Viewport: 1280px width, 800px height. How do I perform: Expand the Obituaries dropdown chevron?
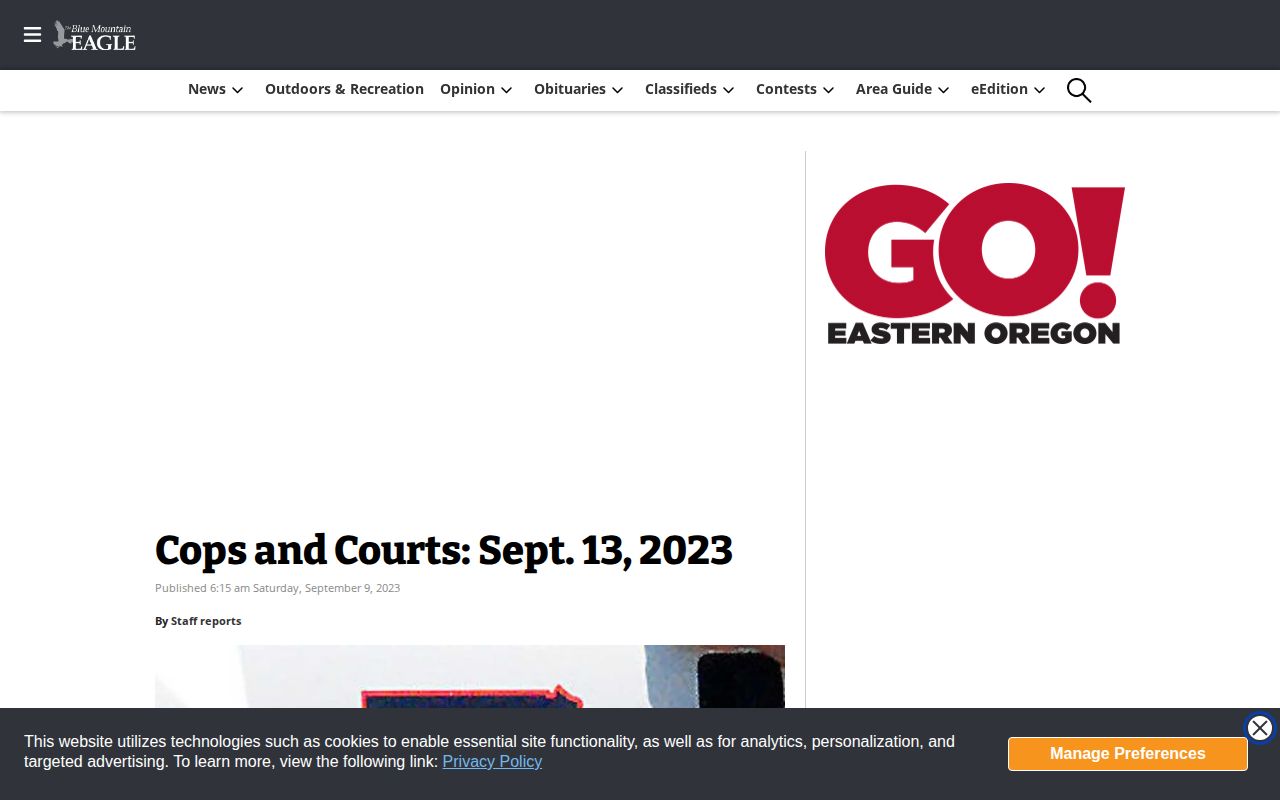pyautogui.click(x=618, y=90)
